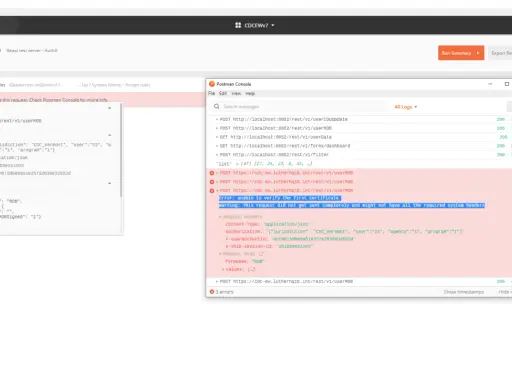Click the first red error icon
The image size is (512, 384).
pyautogui.click(x=212, y=173)
